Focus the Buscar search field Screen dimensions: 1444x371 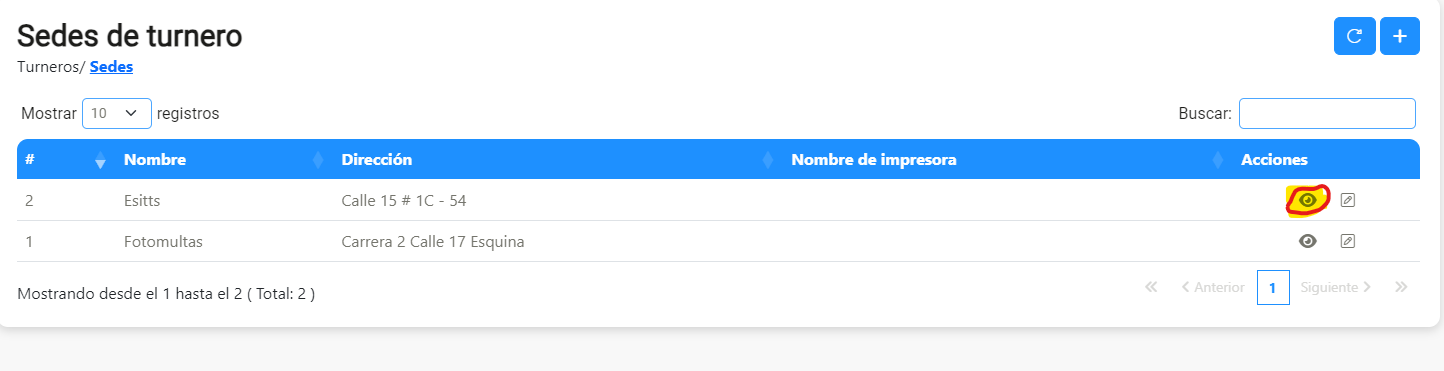click(1327, 113)
